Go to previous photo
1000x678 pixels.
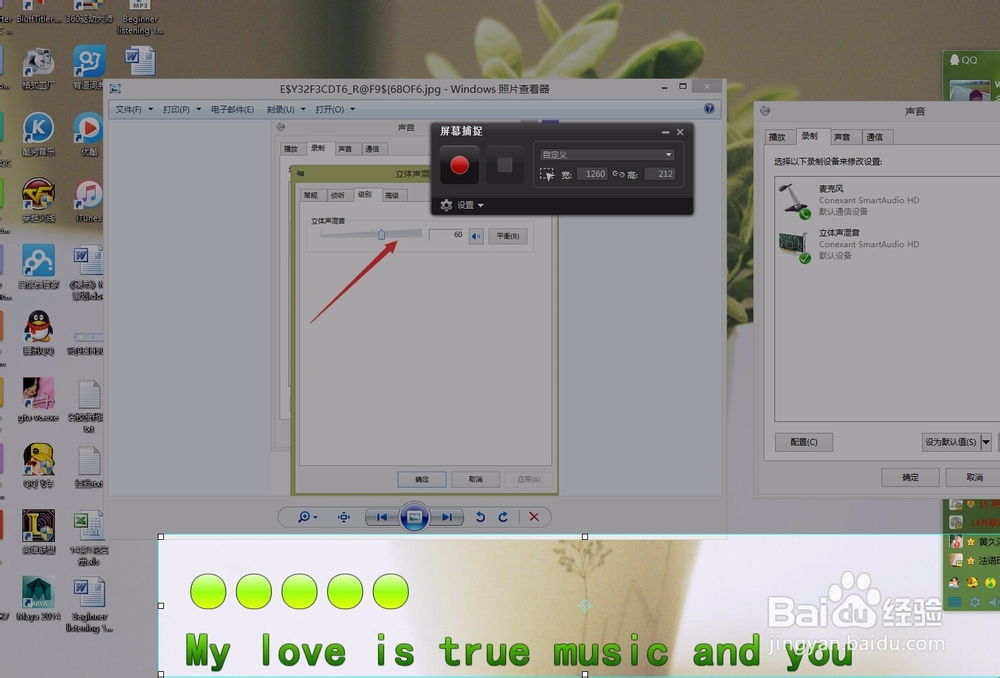tap(382, 517)
